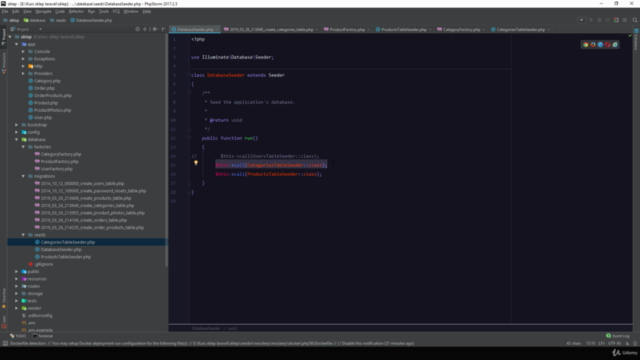
Task: Collapse the app folder
Action: 17,44
